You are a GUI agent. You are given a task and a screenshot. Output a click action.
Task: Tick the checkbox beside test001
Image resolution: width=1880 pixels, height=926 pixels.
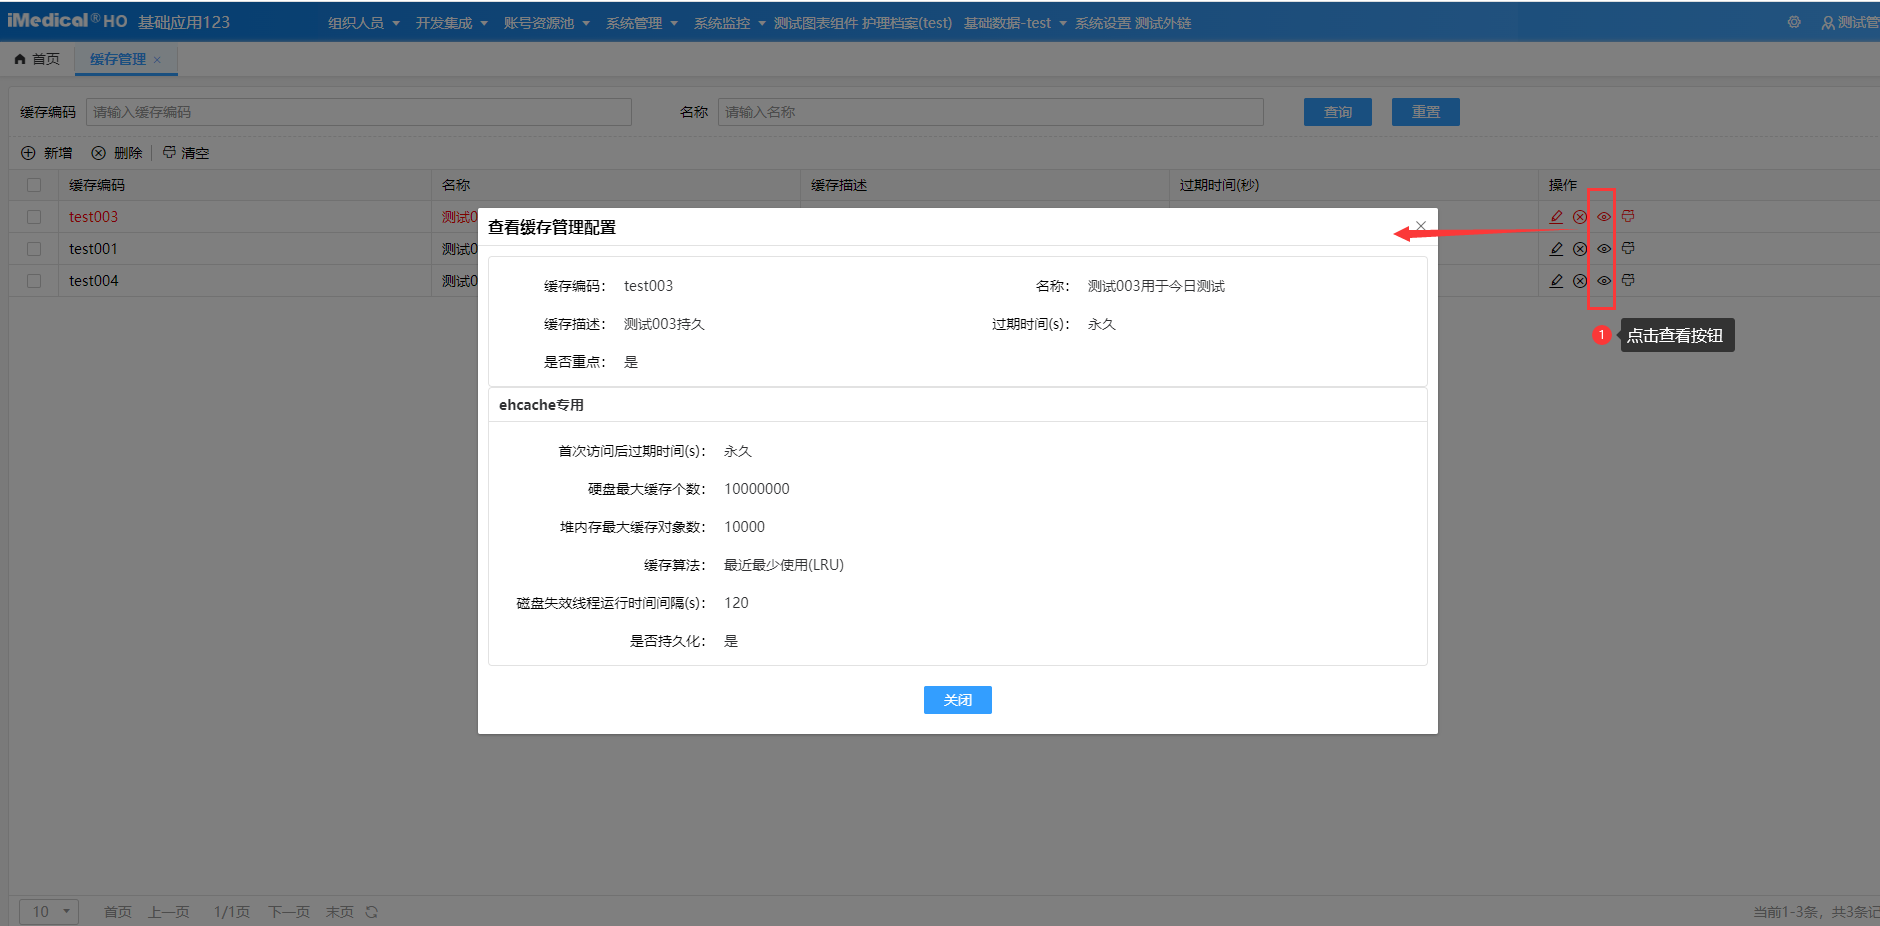click(x=34, y=249)
